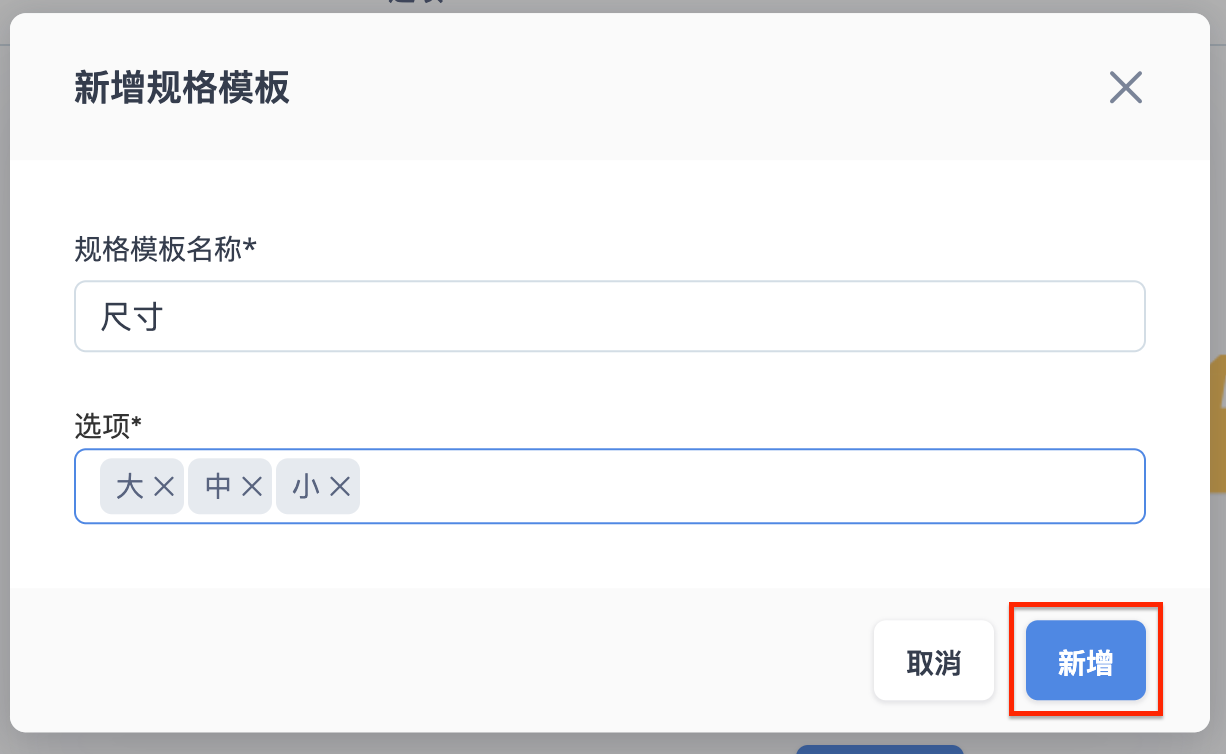Click empty area of 选项 tag input
1226x754 pixels.
(x=750, y=487)
